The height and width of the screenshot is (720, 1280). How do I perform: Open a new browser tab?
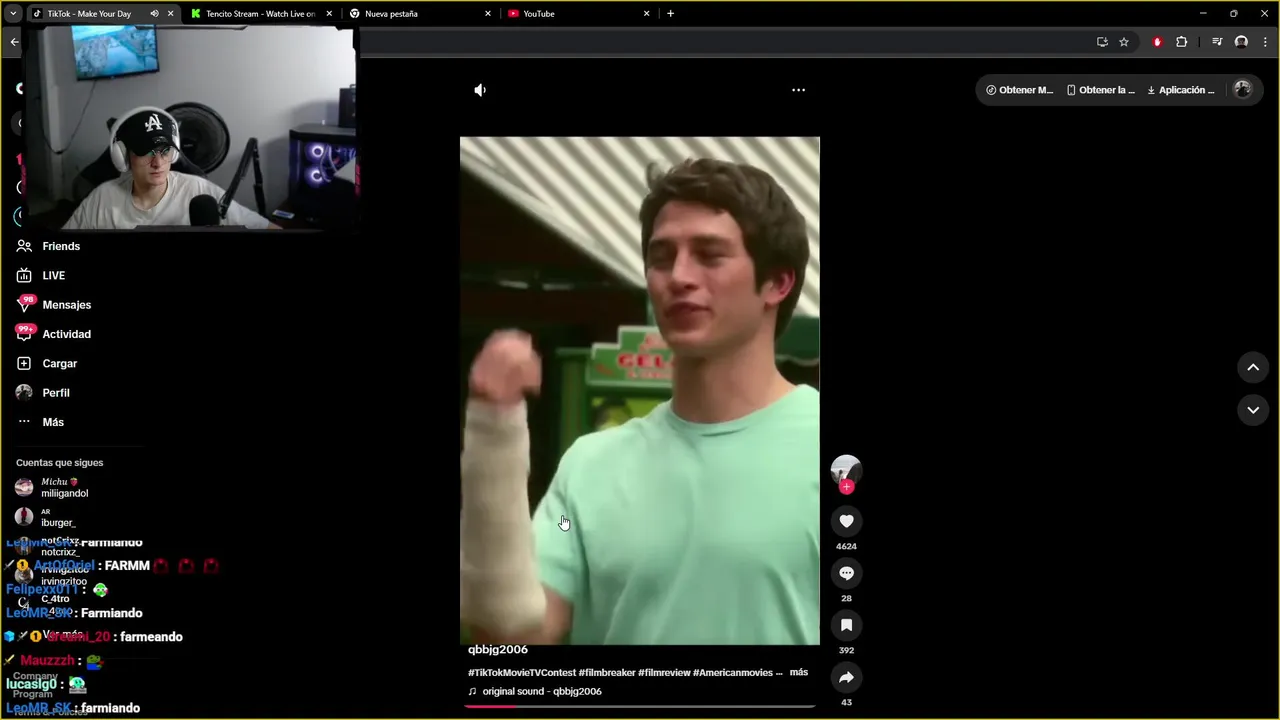coord(670,14)
